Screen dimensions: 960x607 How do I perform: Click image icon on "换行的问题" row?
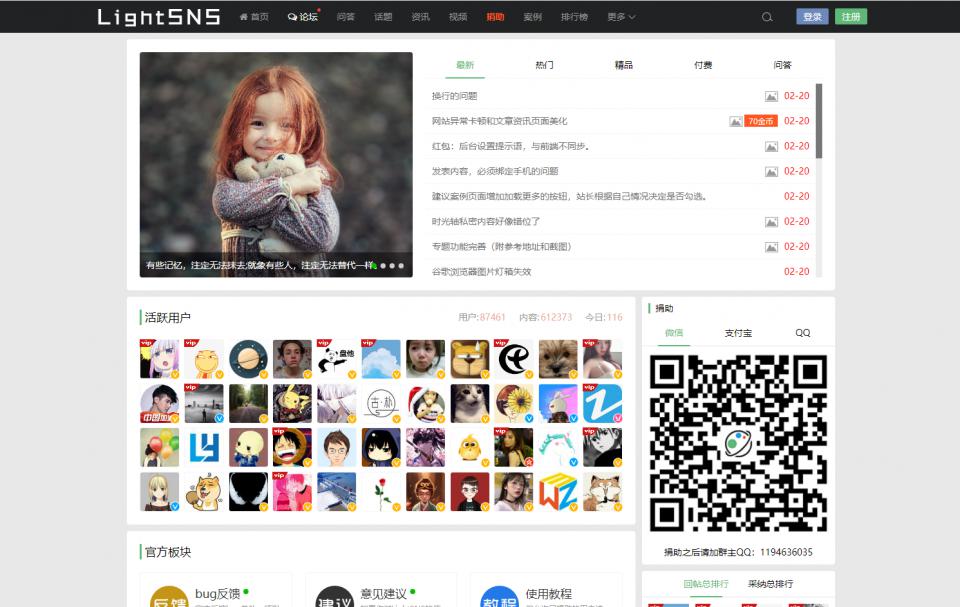click(771, 96)
